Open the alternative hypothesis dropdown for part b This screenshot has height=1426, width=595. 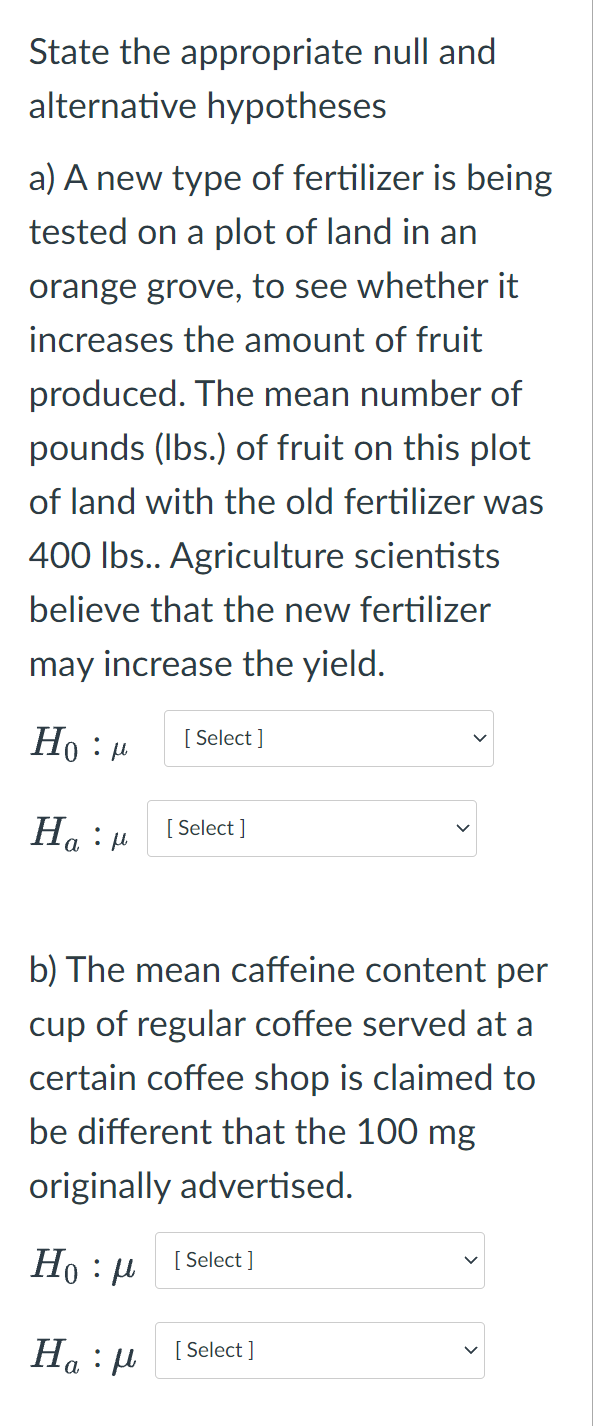point(320,1350)
